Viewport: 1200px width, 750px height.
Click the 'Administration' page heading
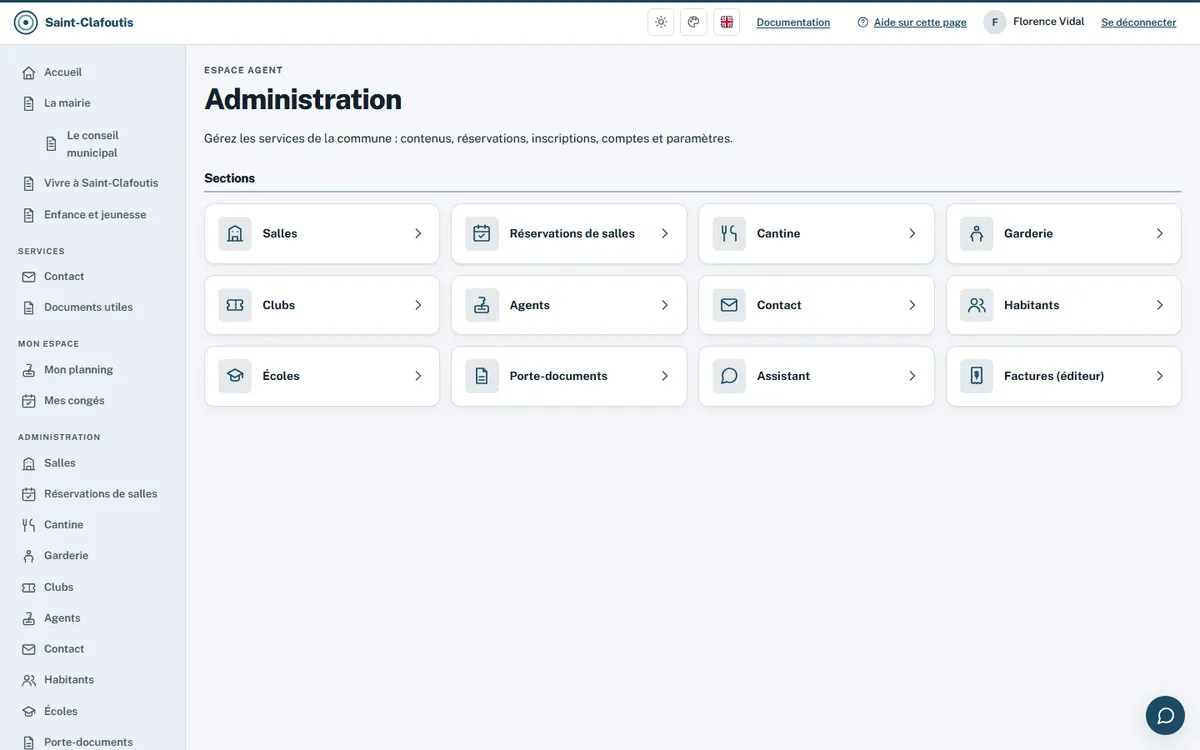coord(303,99)
